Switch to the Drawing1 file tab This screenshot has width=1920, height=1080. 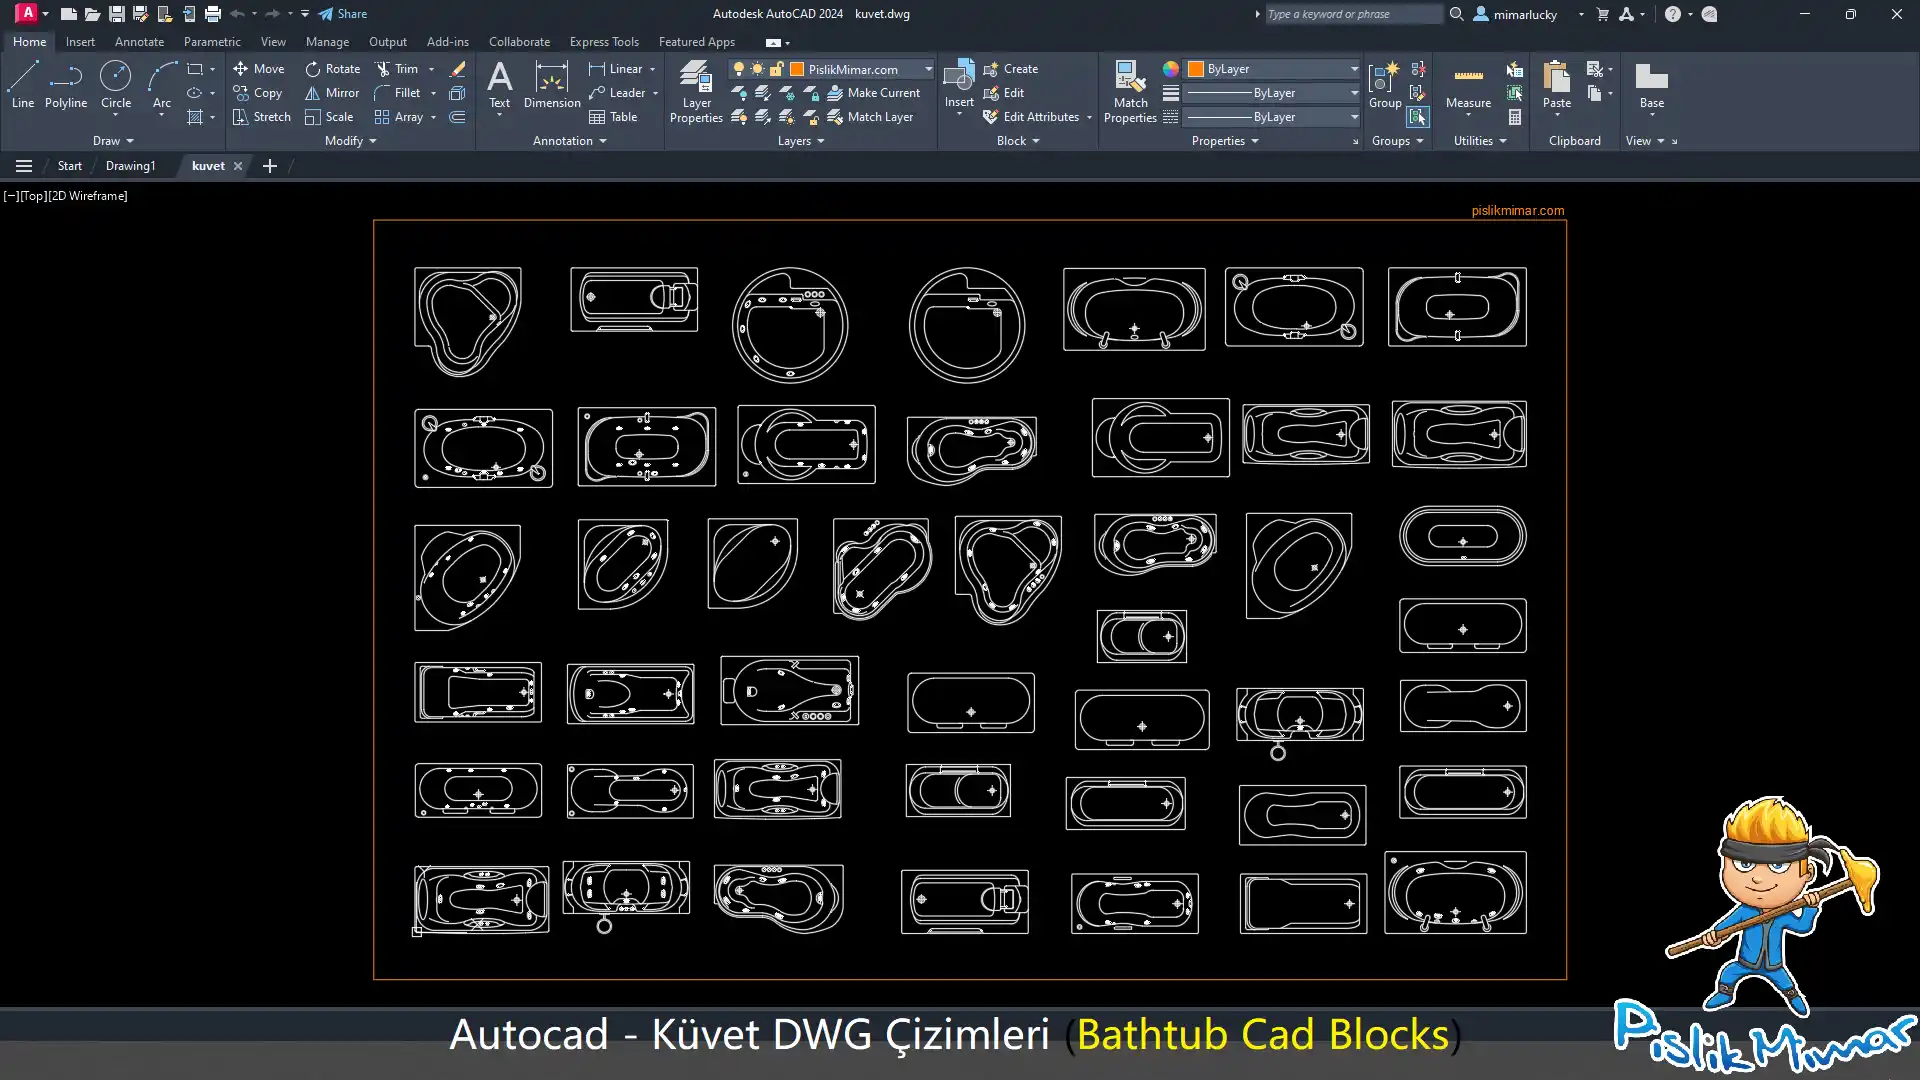click(x=131, y=166)
